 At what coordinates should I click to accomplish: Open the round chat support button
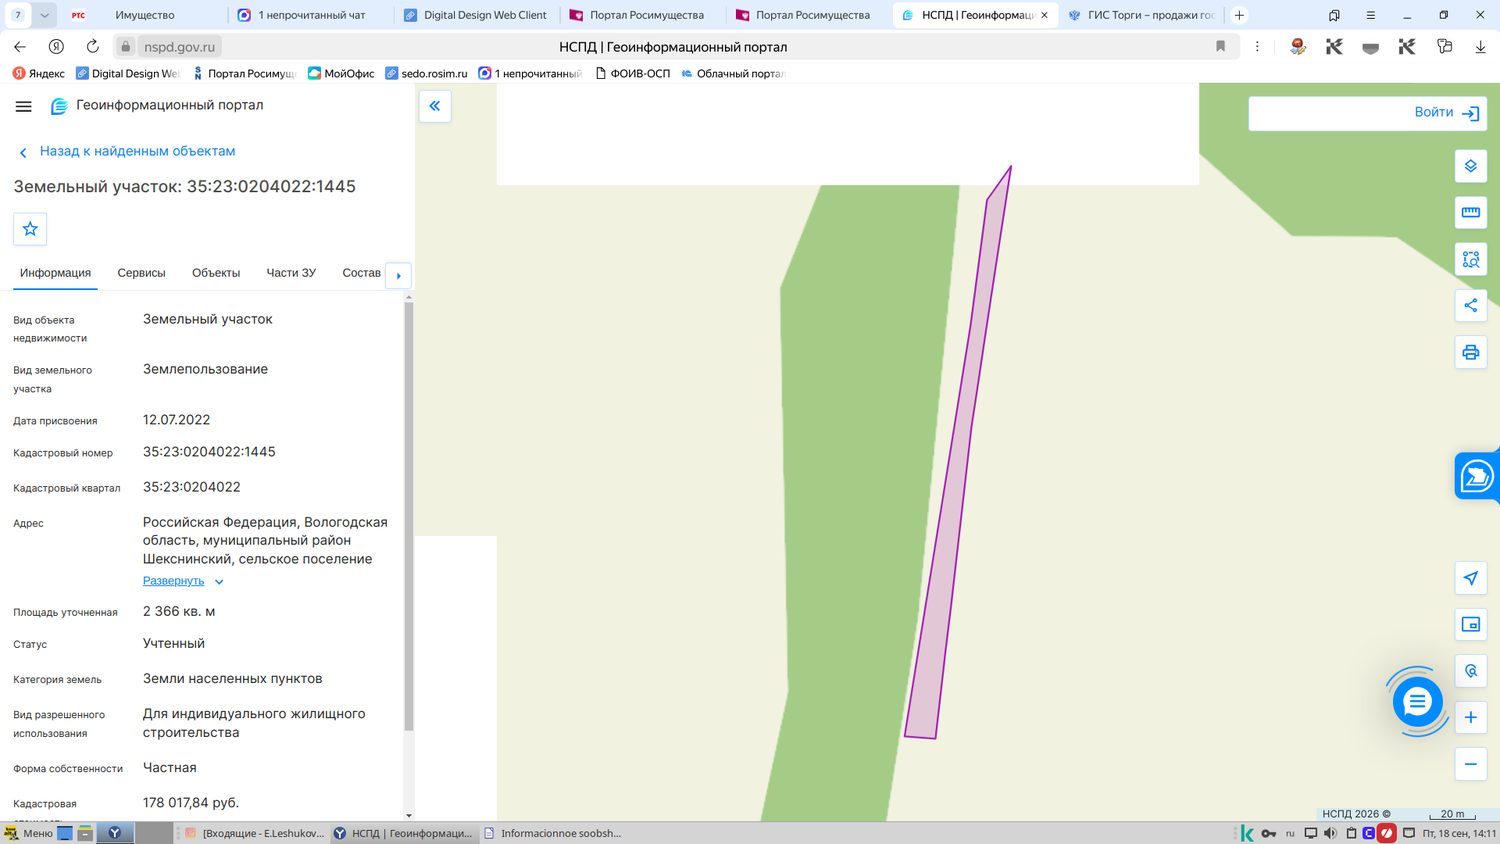click(1417, 702)
